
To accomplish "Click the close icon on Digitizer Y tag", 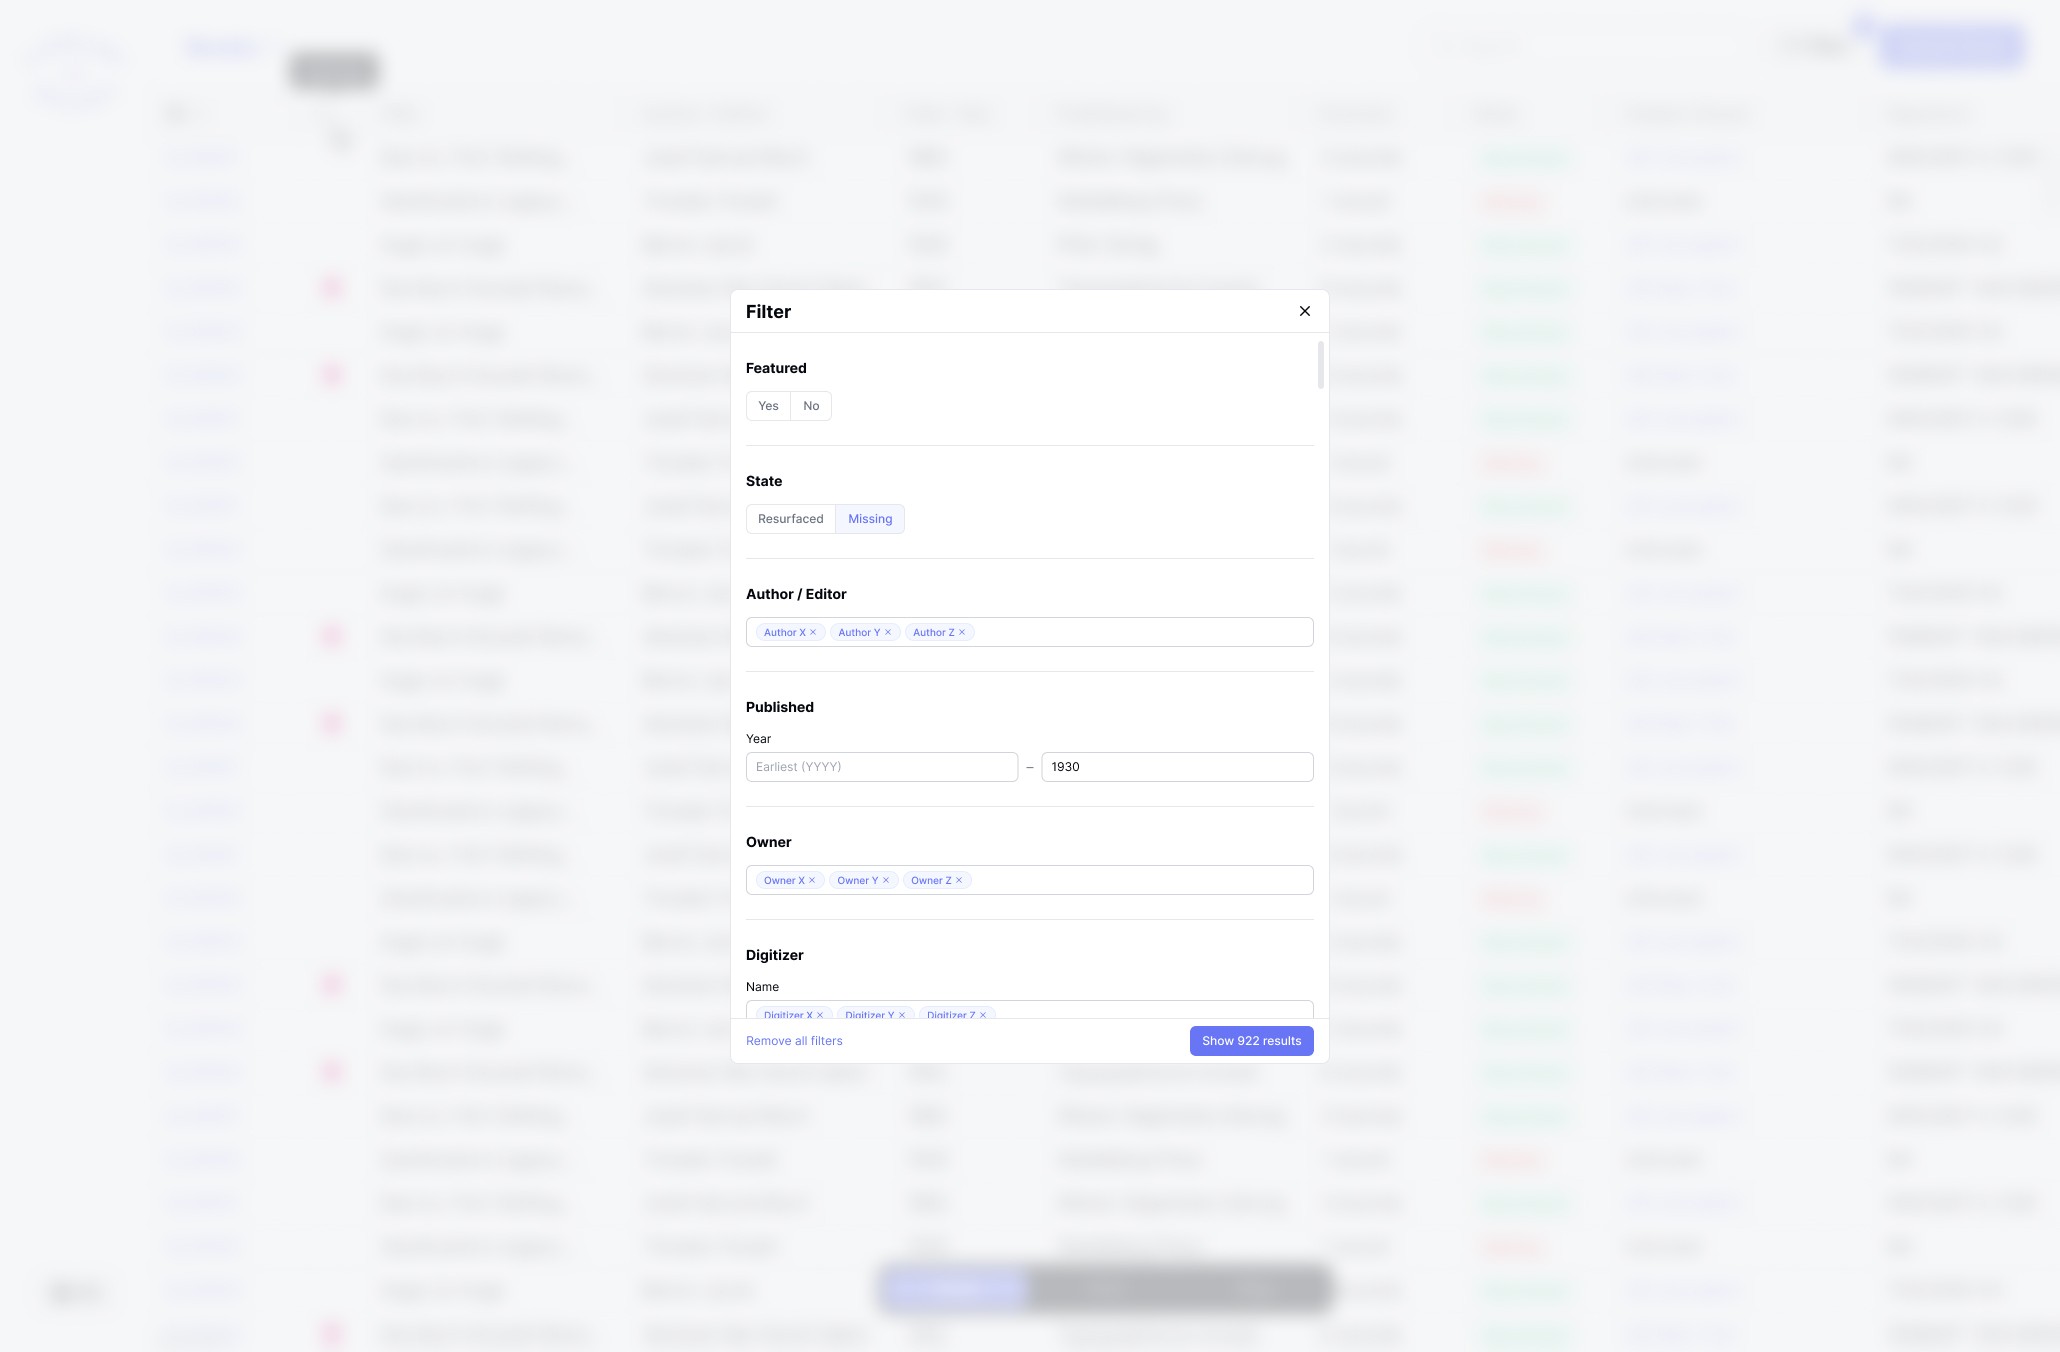I will (x=901, y=1014).
